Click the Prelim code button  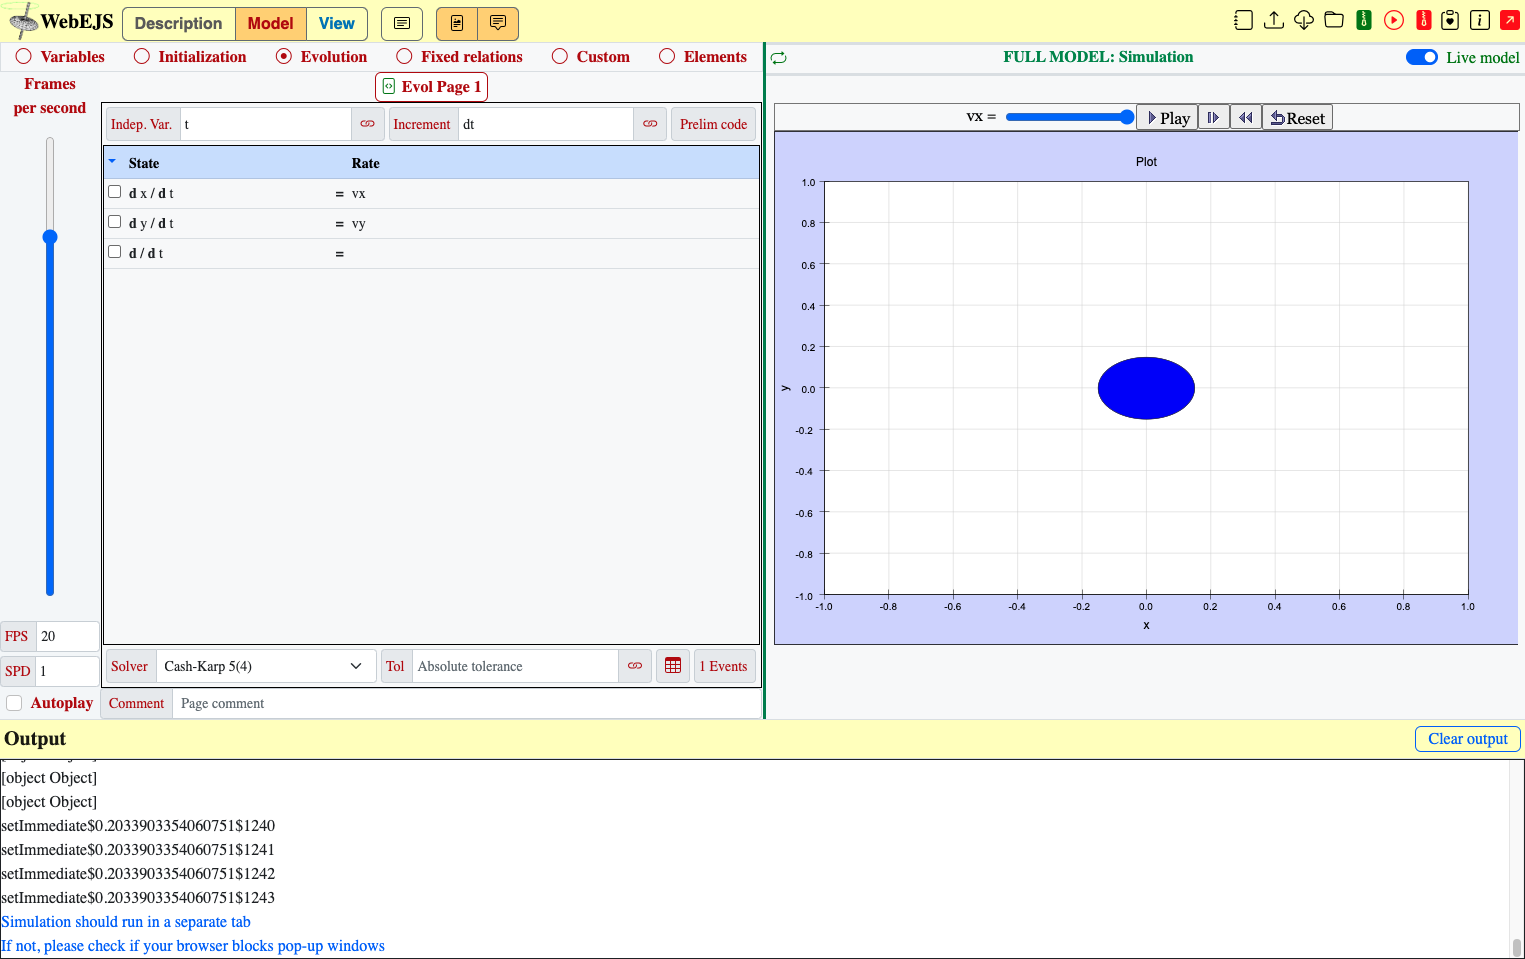click(714, 124)
